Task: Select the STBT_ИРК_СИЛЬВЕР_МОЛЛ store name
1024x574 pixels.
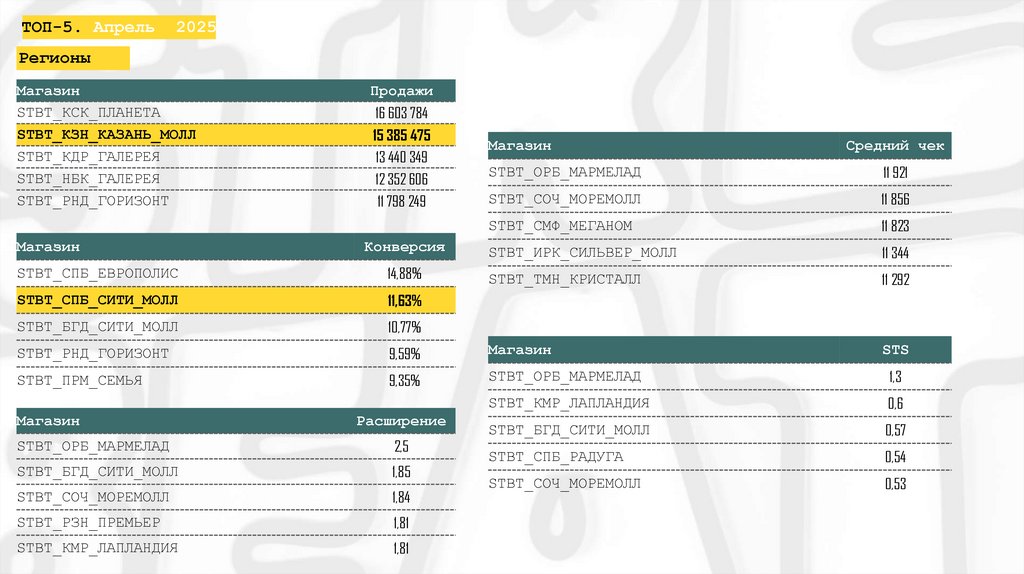Action: [582, 253]
